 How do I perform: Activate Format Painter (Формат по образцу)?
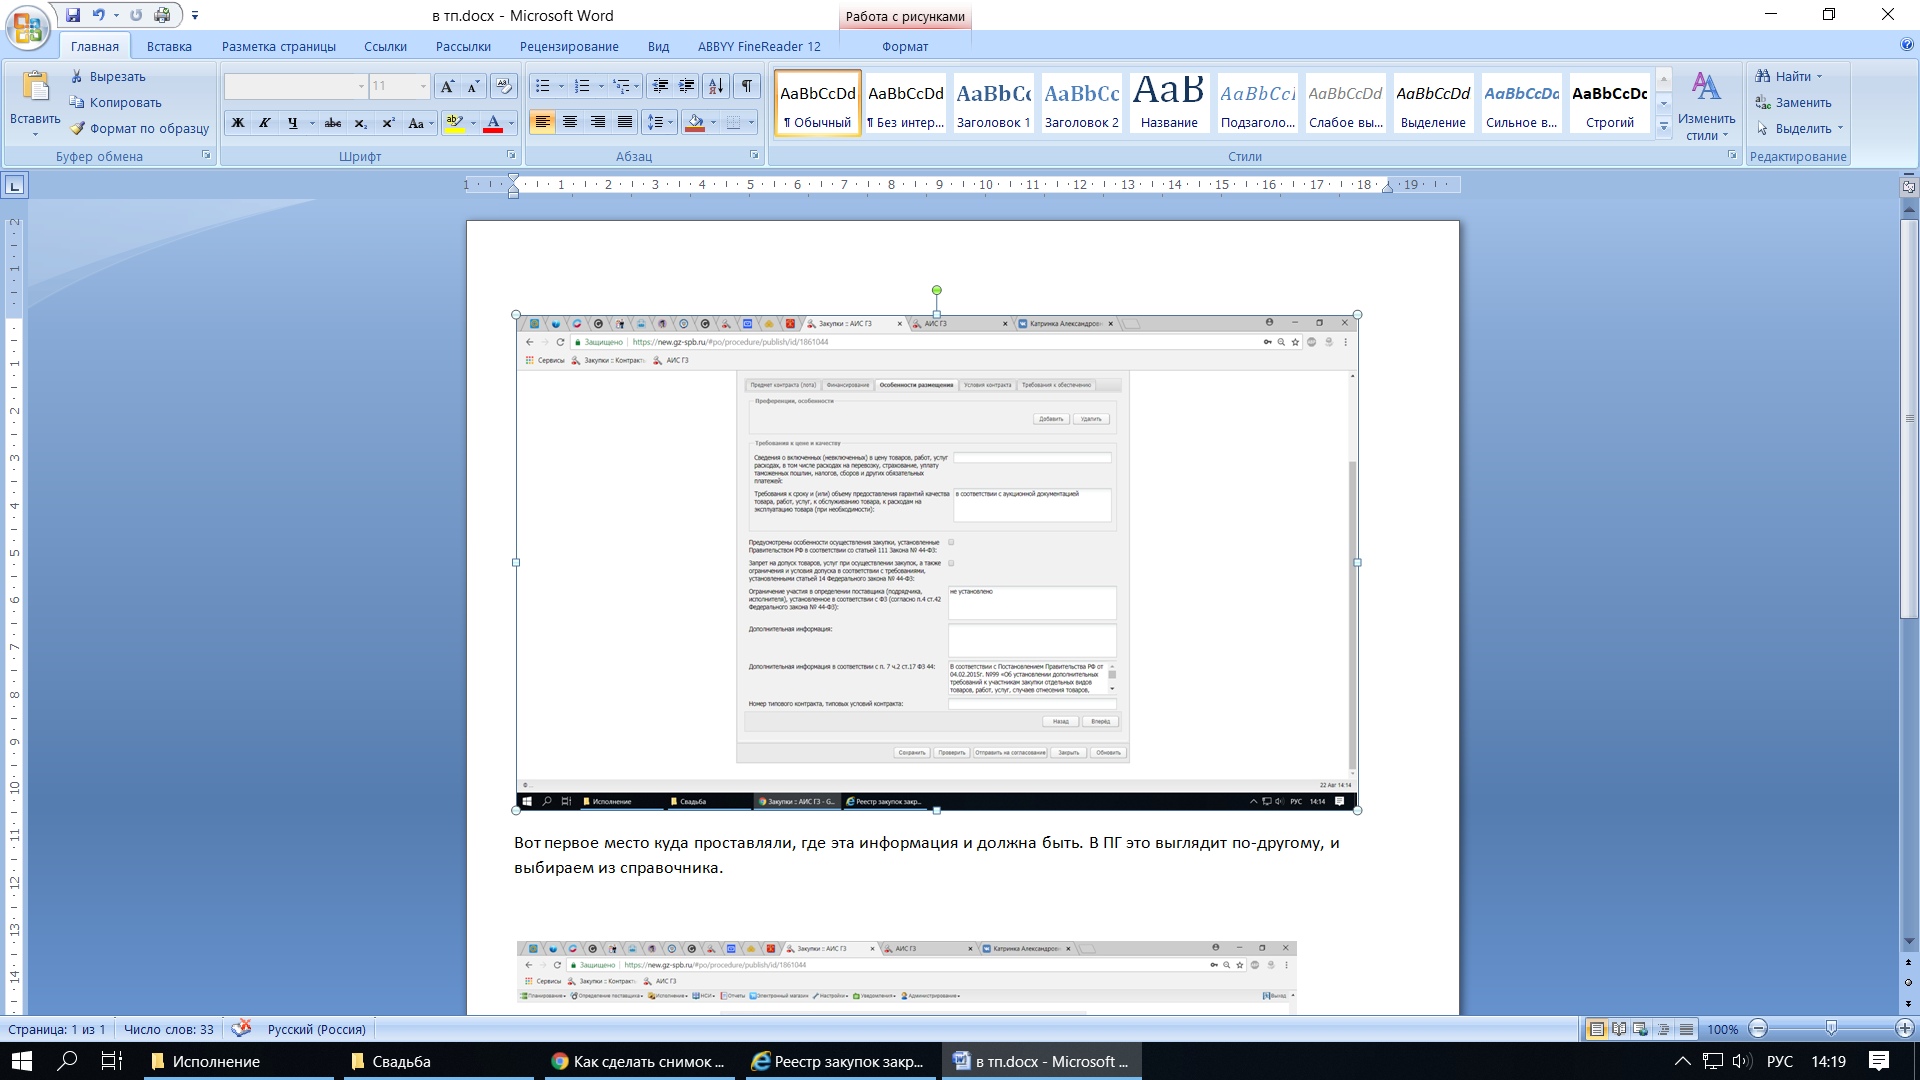click(139, 128)
